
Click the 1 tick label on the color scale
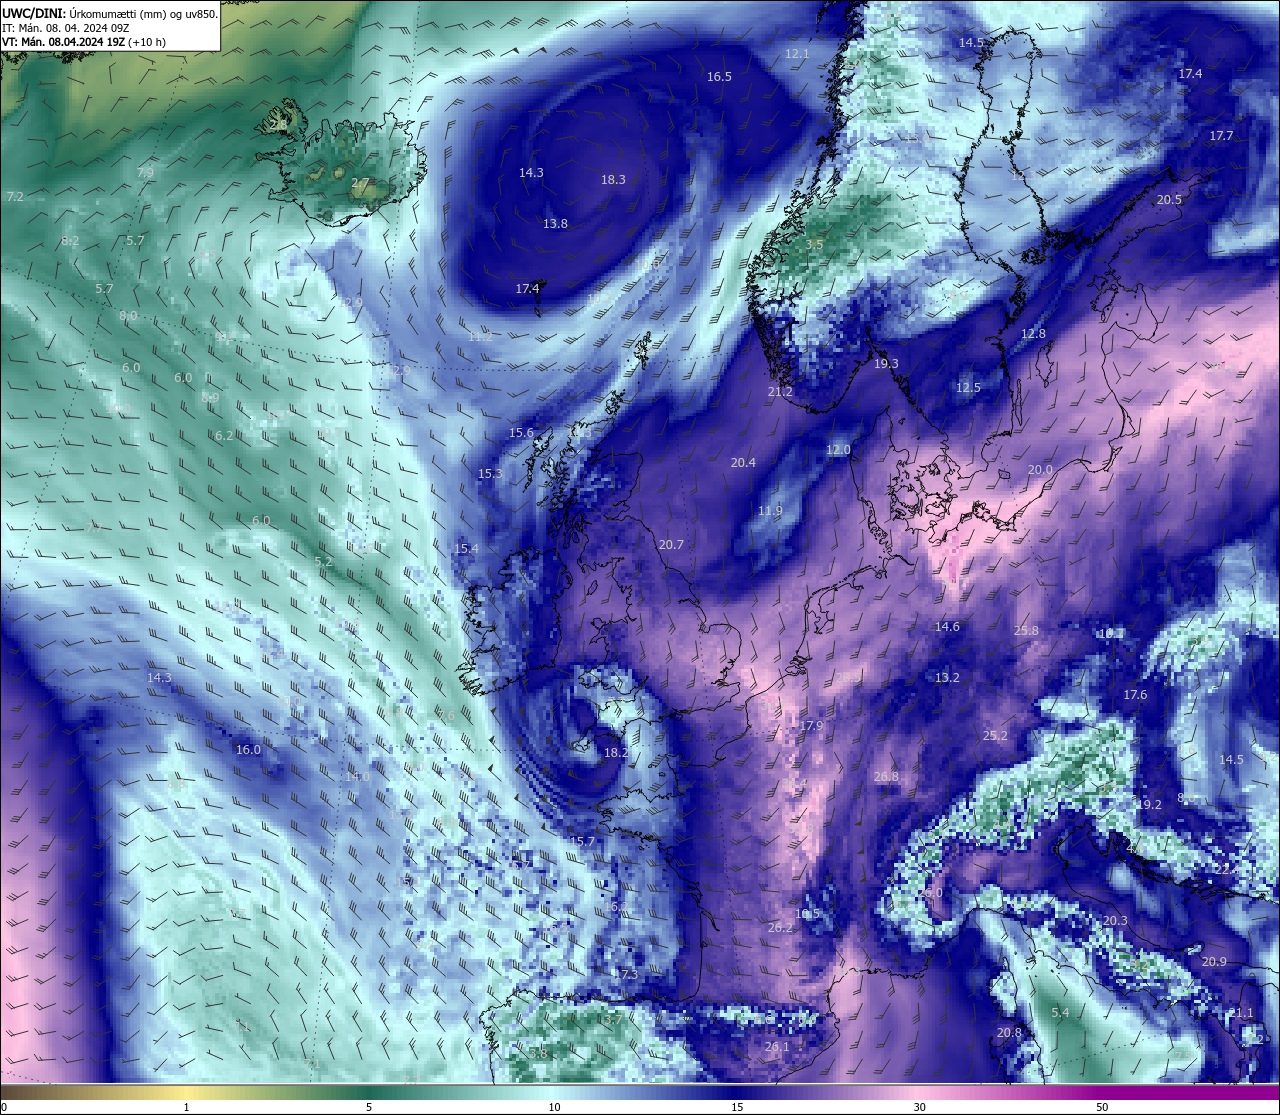coord(186,1107)
